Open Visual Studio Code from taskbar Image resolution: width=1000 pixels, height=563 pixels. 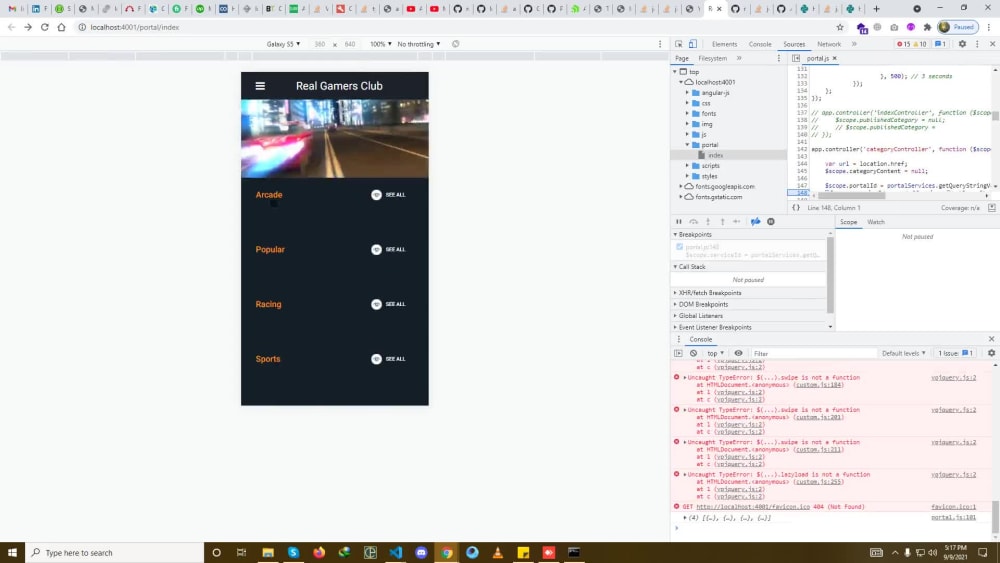tap(395, 553)
